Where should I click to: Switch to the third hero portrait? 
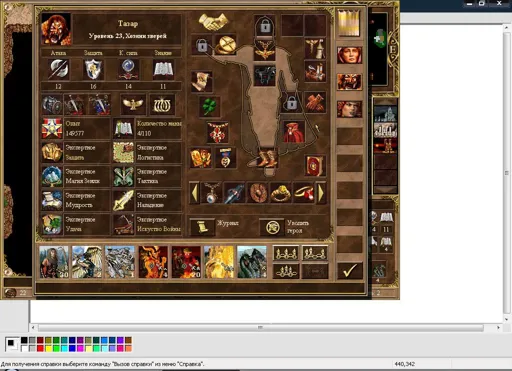click(x=349, y=109)
